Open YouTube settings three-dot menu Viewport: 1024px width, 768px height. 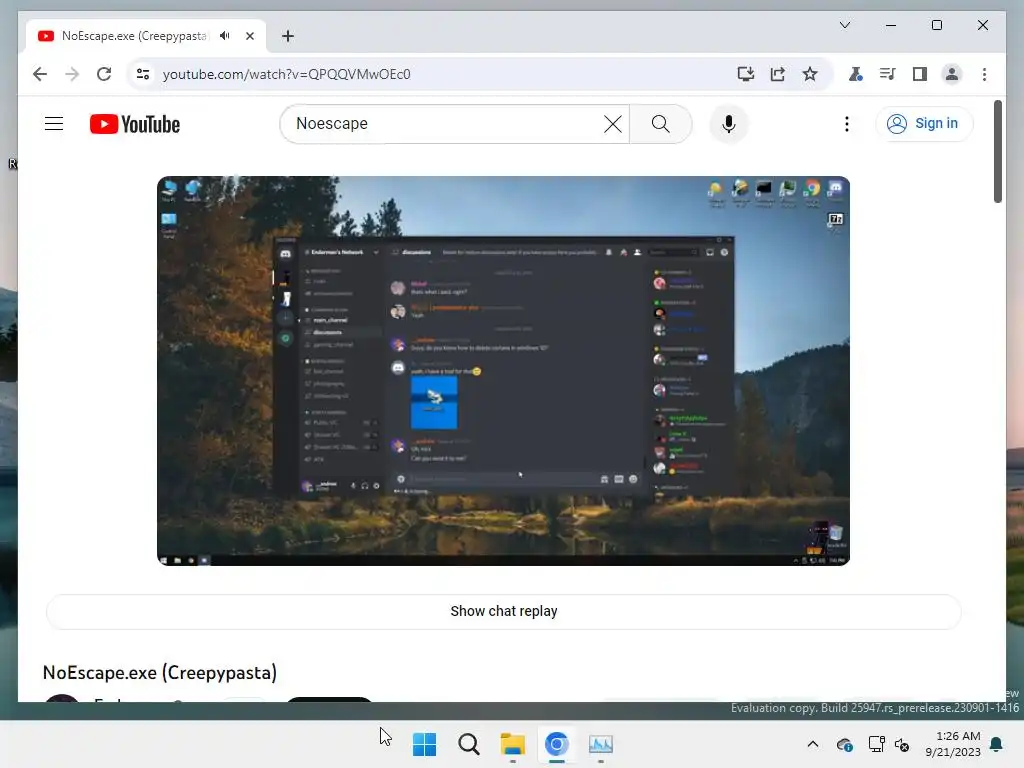(846, 123)
